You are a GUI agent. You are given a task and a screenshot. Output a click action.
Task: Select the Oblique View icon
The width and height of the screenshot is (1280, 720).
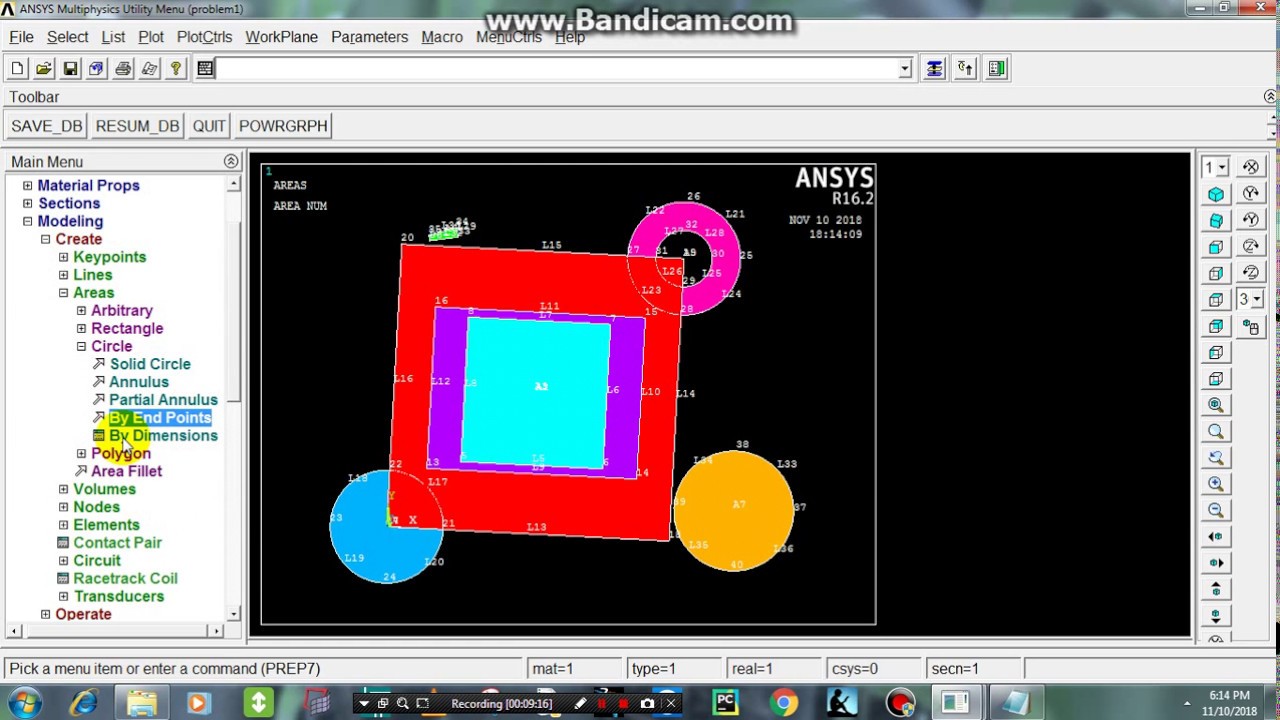pos(1216,220)
